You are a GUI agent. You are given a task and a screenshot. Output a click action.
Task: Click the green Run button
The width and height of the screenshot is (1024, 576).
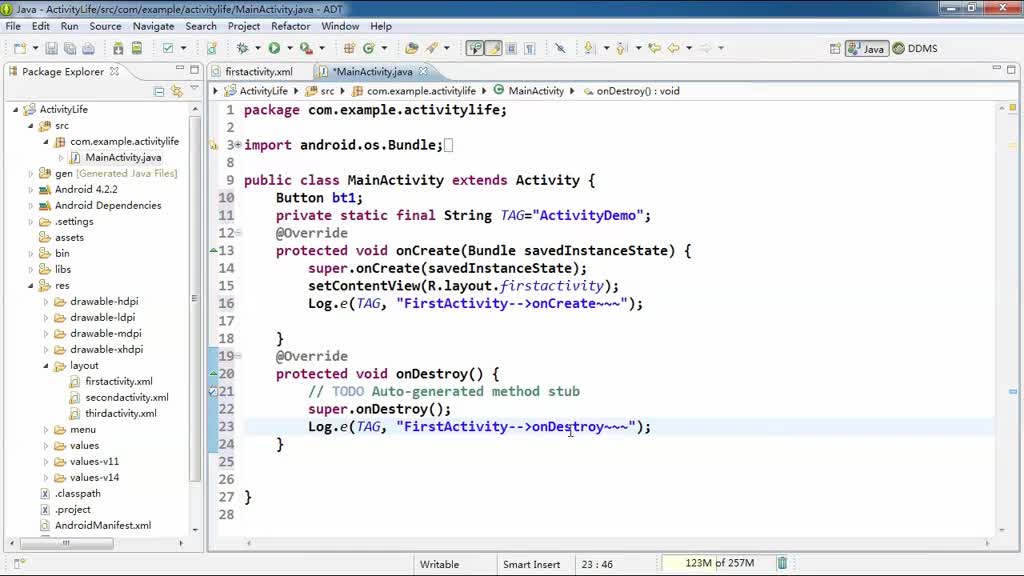[274, 48]
